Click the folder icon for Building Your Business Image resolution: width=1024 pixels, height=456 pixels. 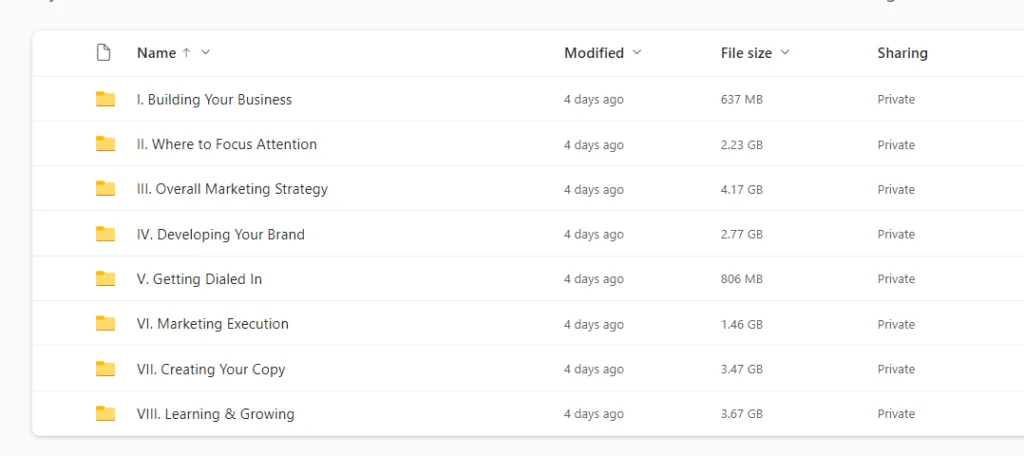(105, 99)
